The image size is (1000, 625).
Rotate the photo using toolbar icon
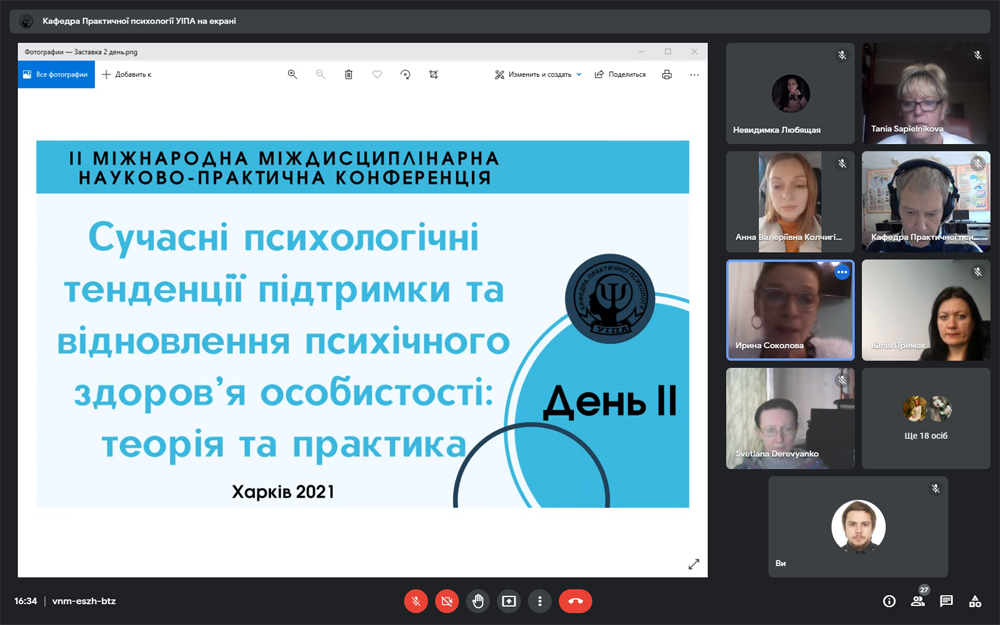click(405, 74)
